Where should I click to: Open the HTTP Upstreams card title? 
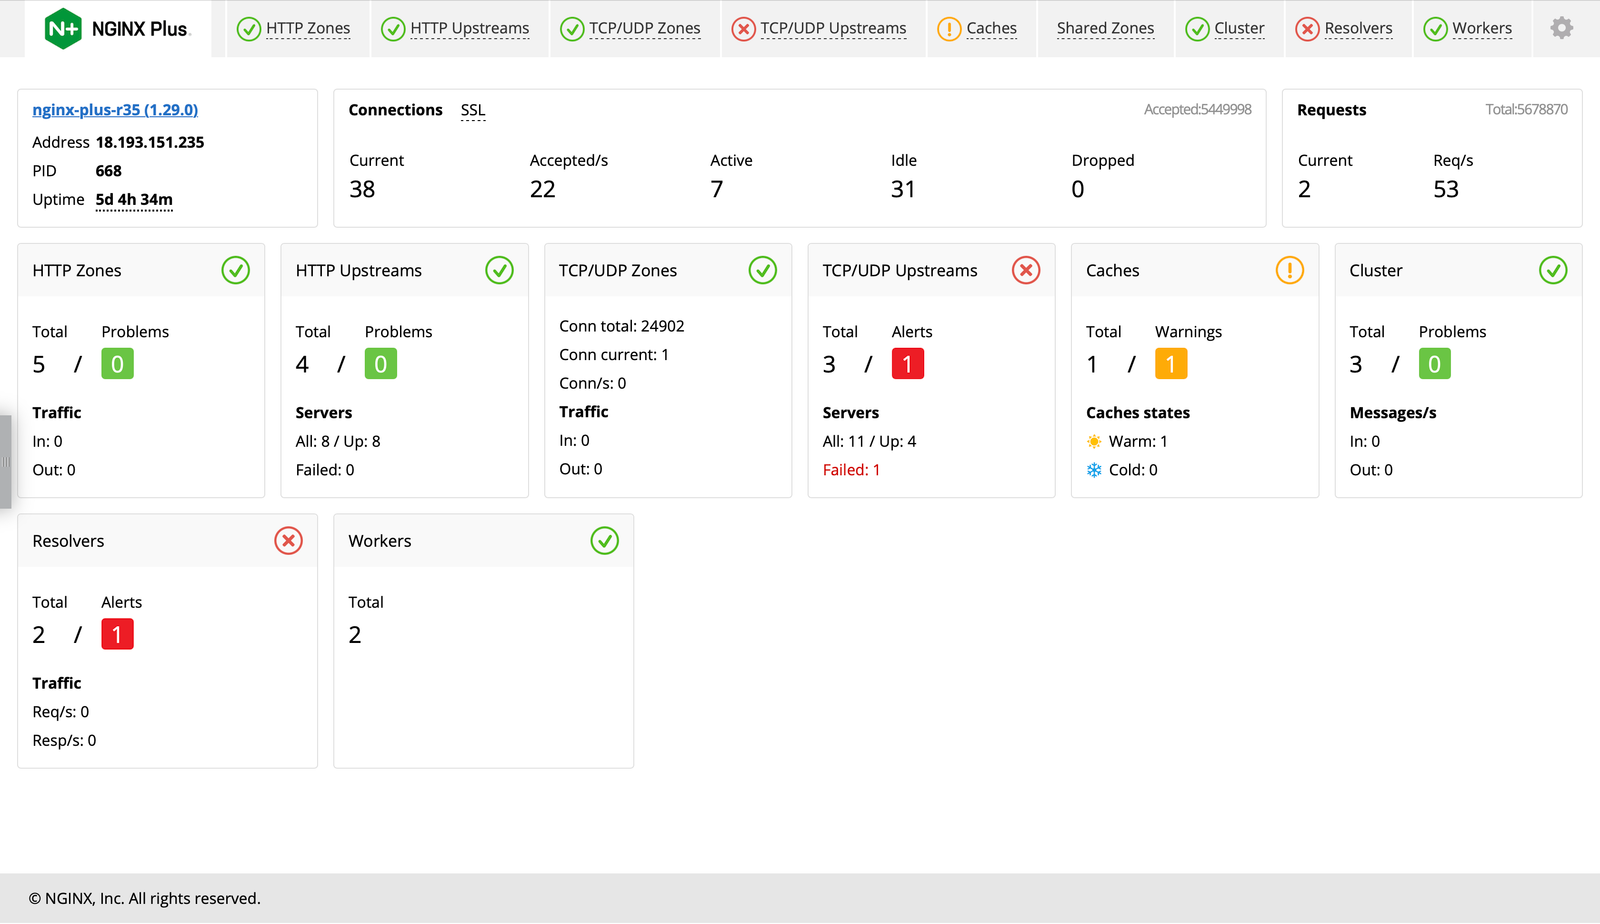click(359, 271)
